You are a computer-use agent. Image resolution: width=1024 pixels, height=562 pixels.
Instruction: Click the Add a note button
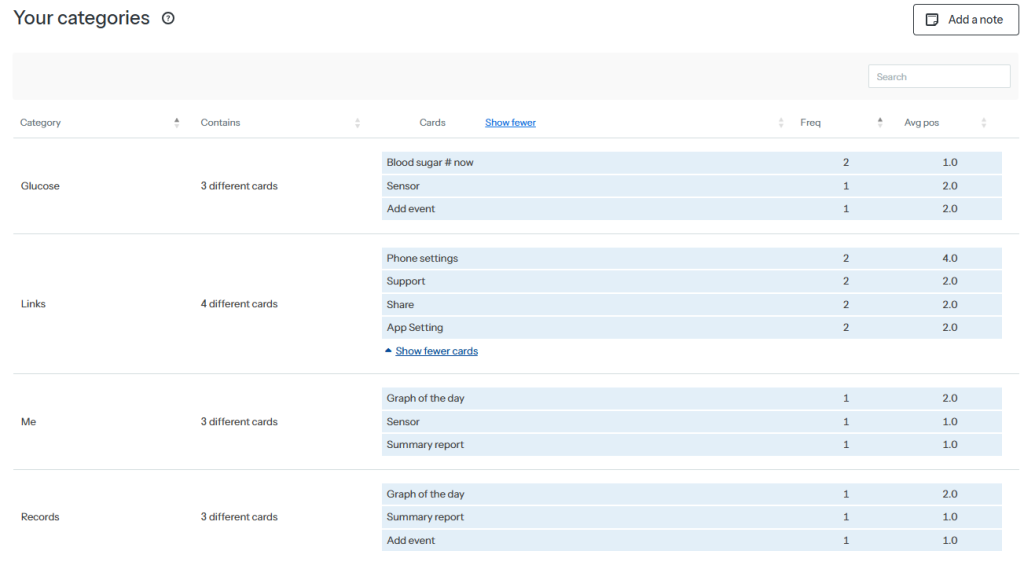[x=965, y=20]
